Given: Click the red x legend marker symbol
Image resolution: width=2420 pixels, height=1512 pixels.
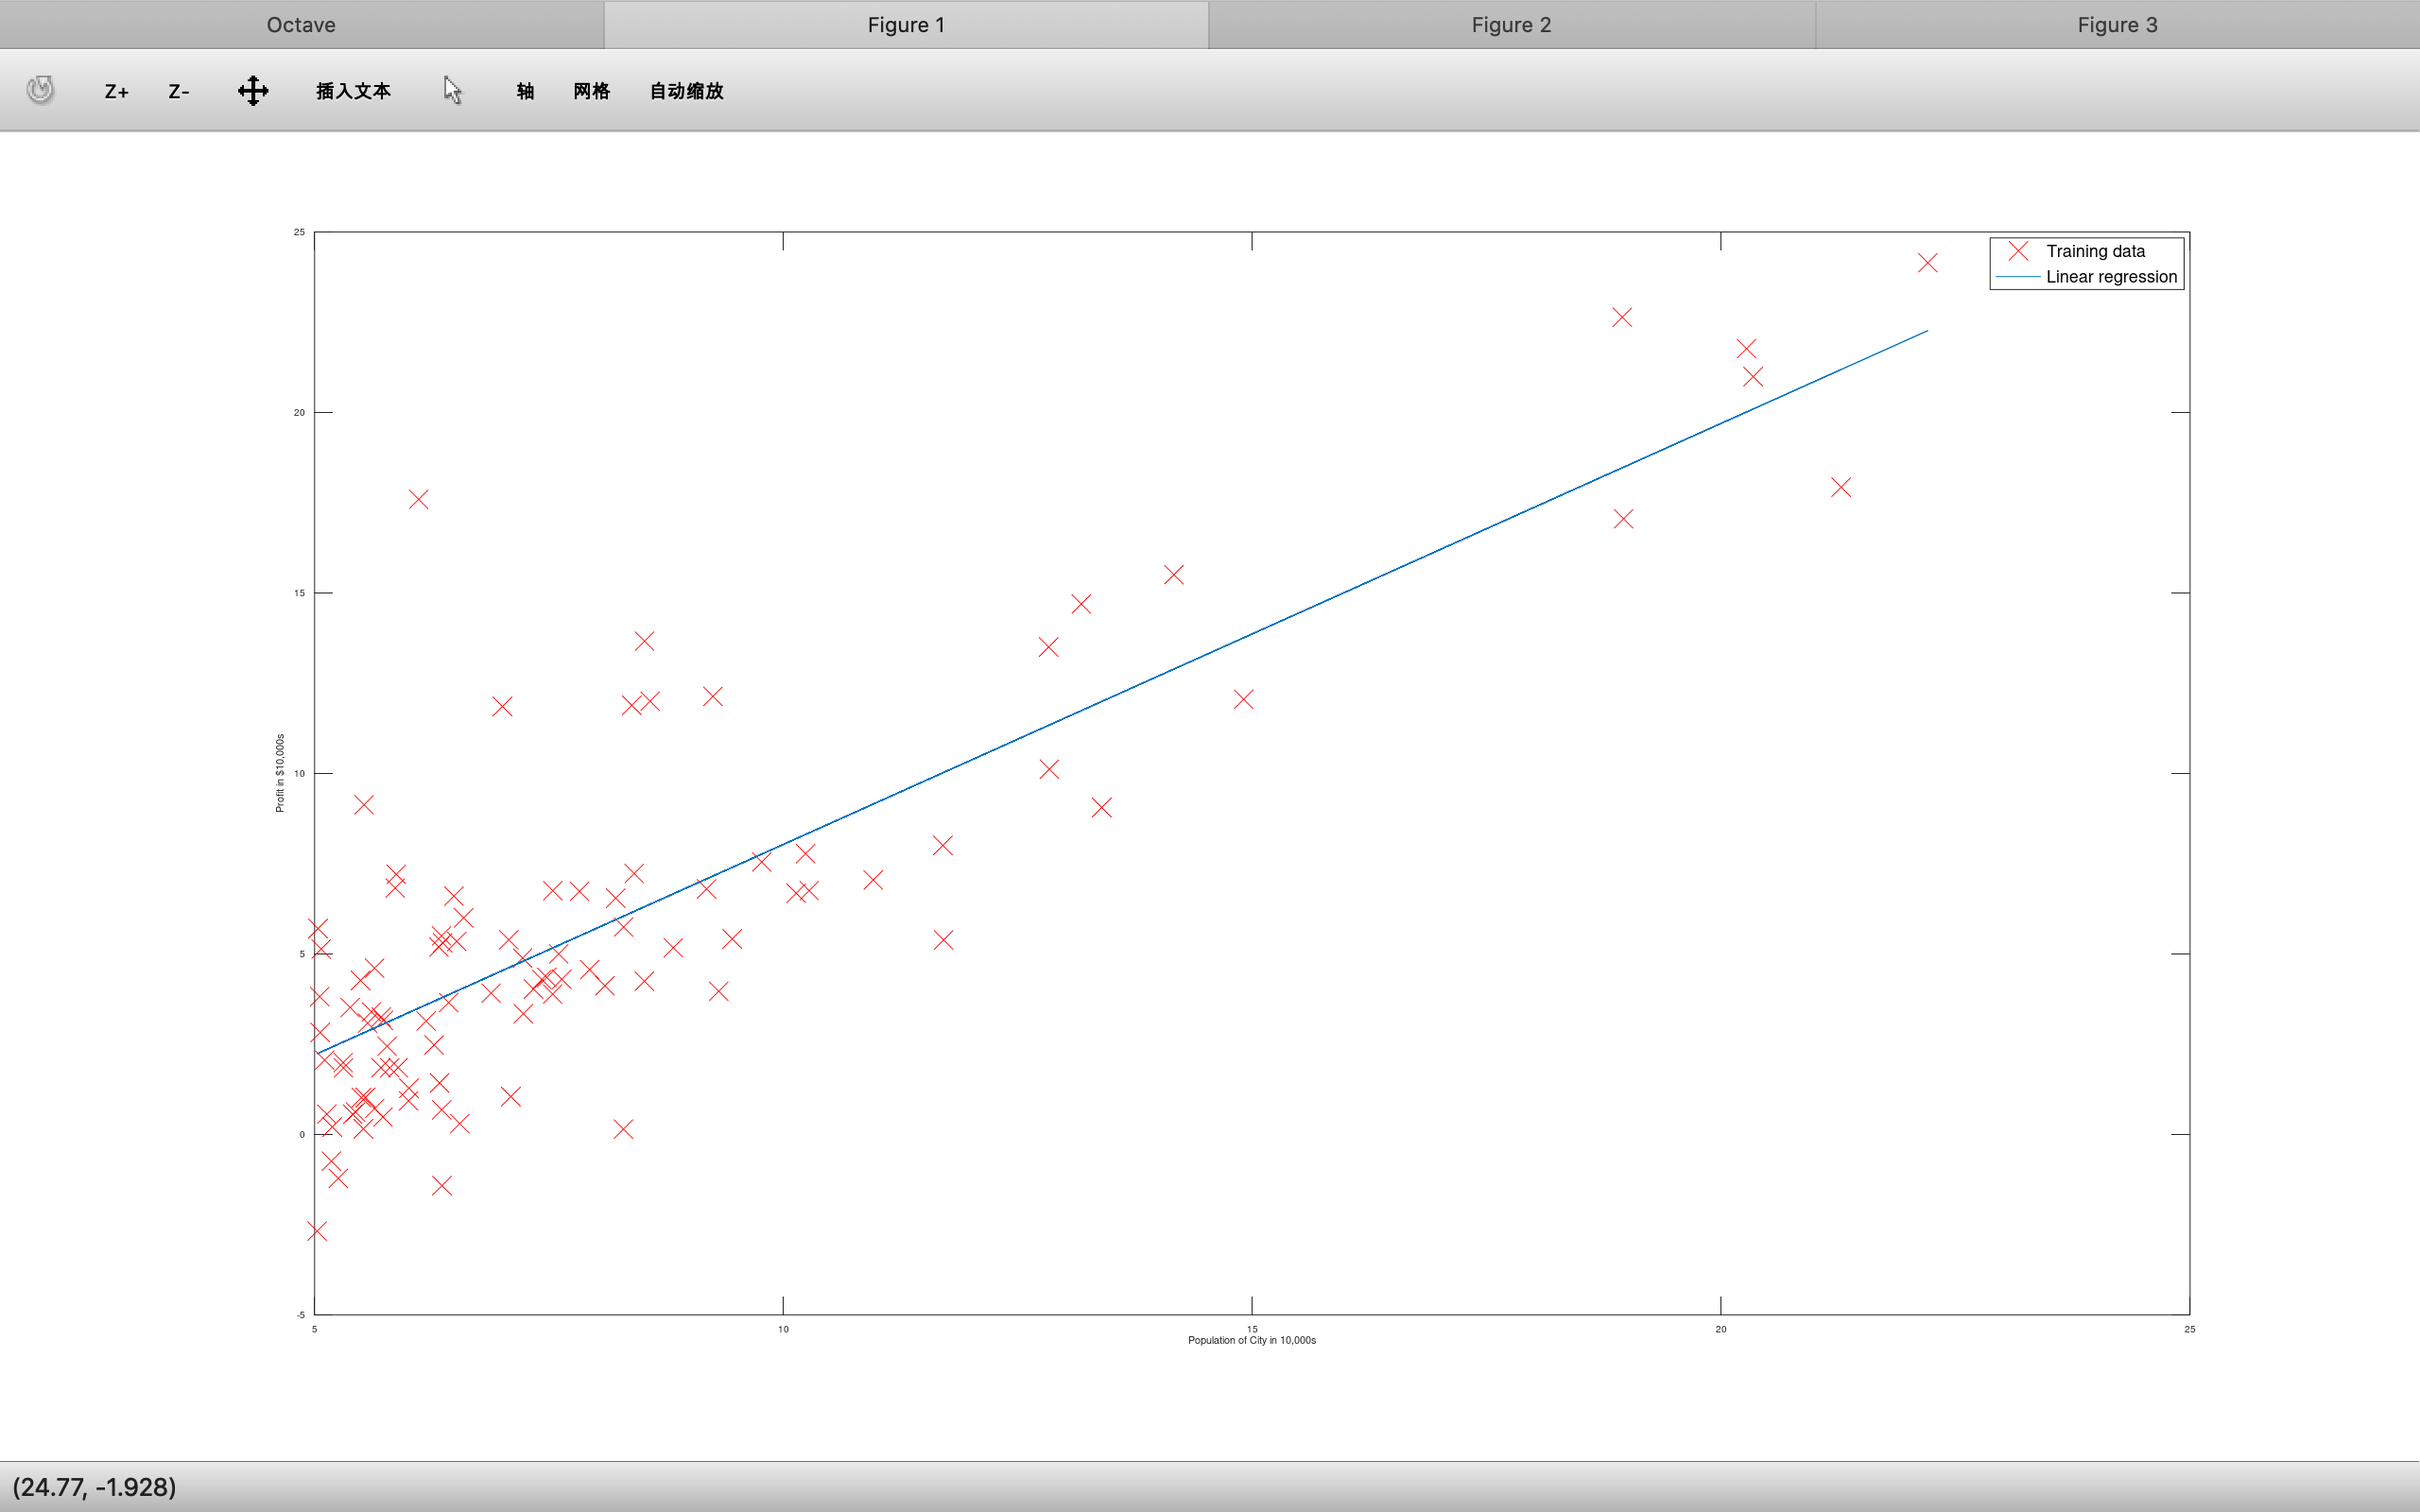Looking at the screenshot, I should (2018, 251).
